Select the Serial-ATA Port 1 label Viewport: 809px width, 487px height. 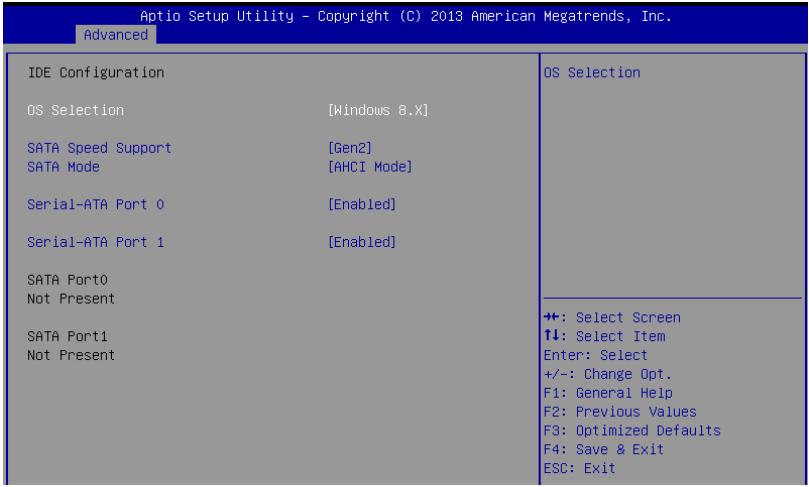click(x=95, y=242)
